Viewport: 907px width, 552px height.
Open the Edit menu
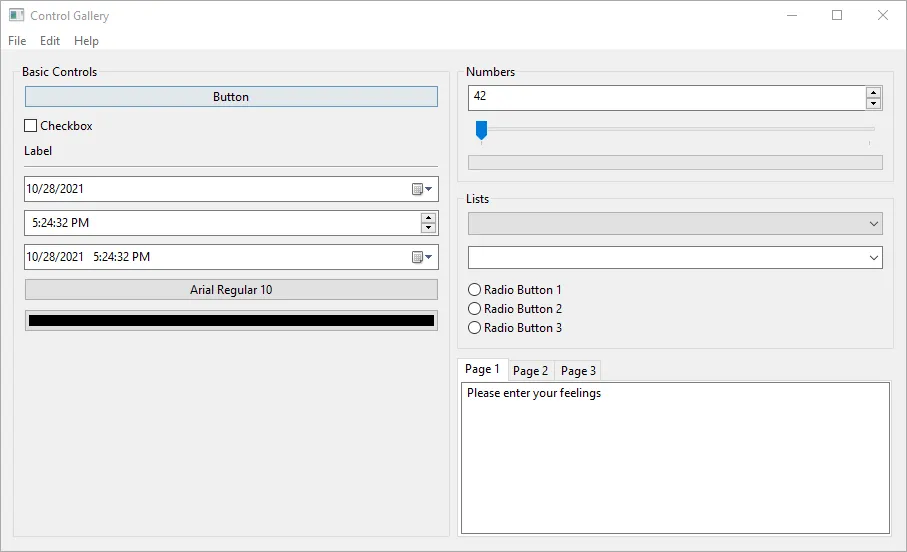[50, 41]
